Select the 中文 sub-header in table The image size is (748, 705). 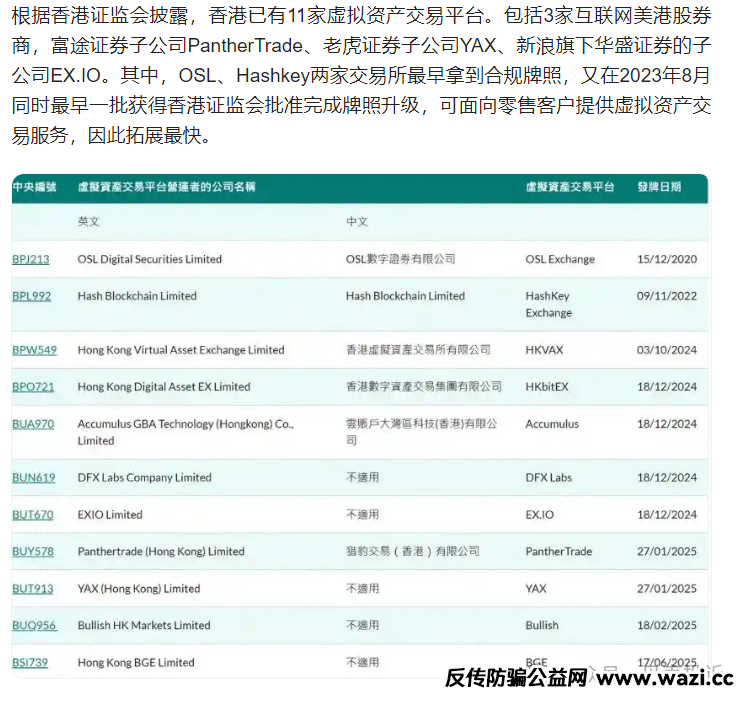click(x=357, y=222)
